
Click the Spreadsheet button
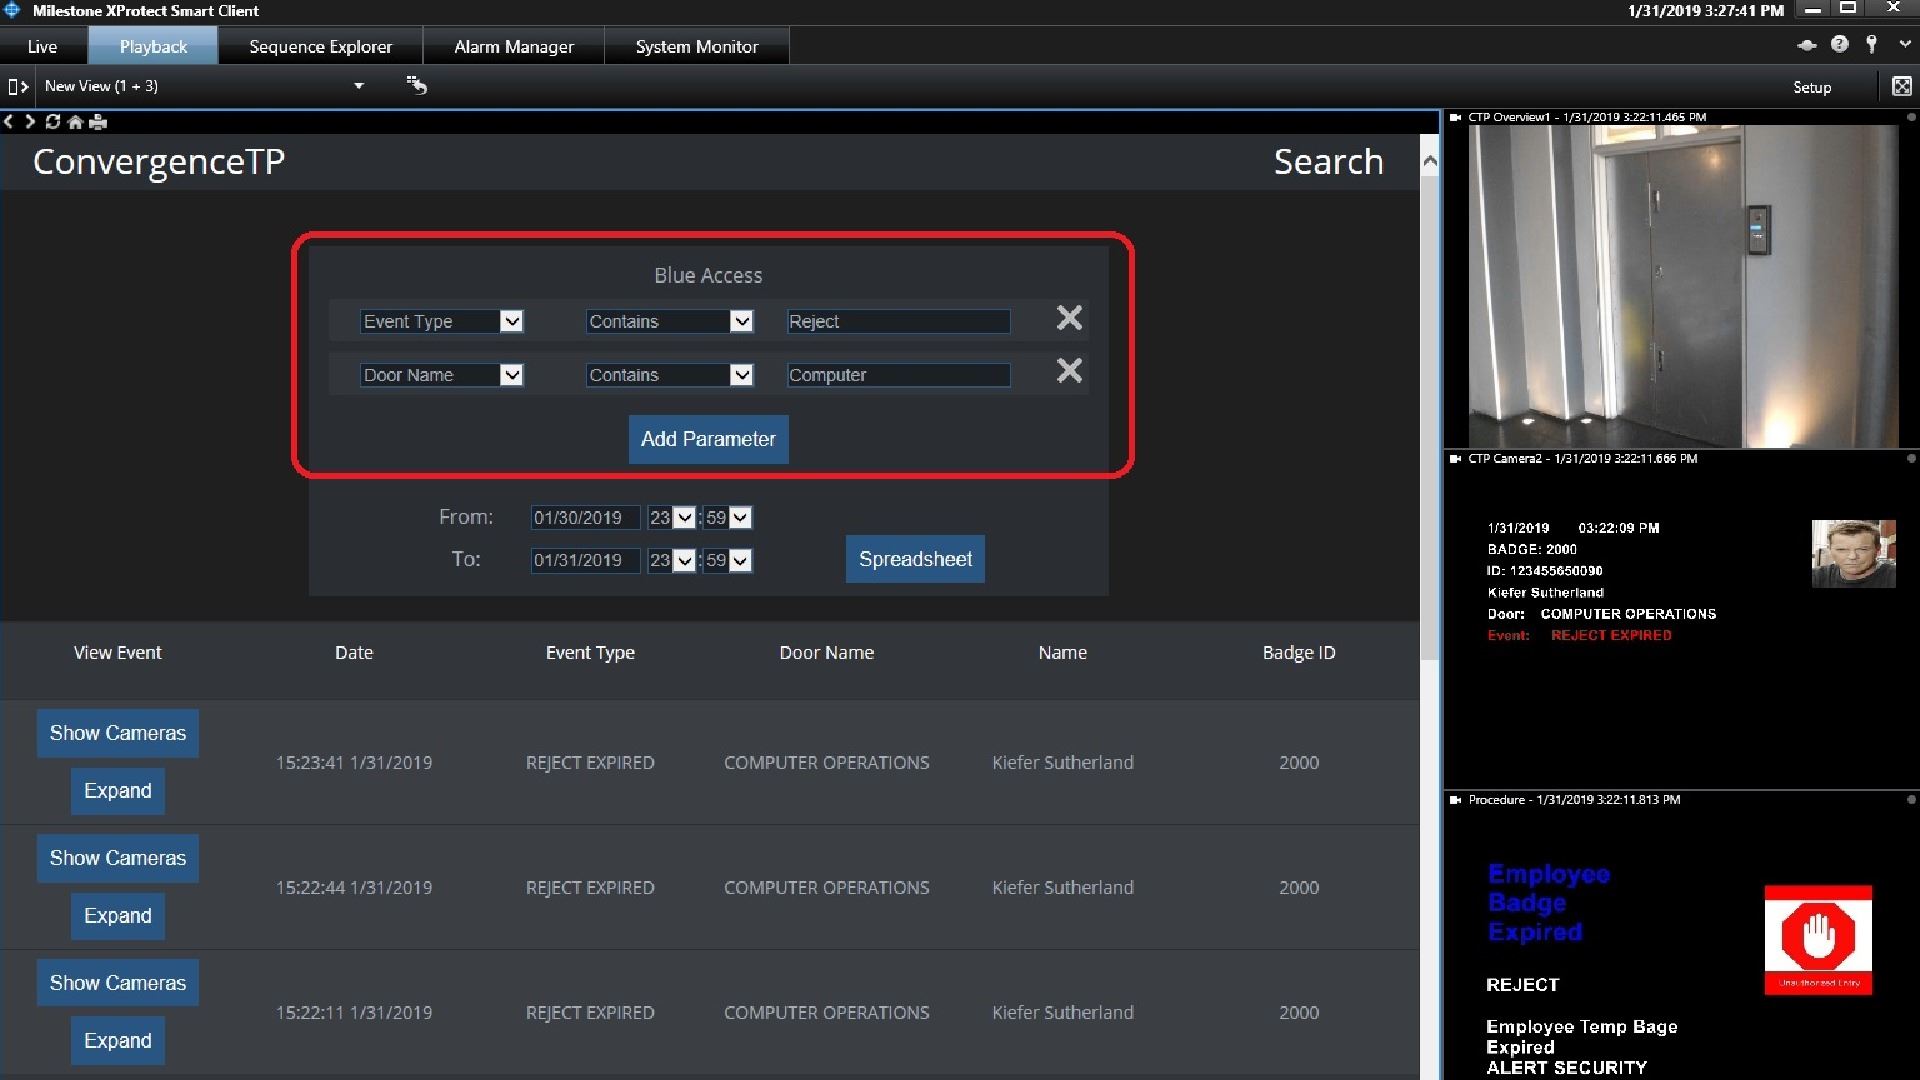tap(915, 559)
